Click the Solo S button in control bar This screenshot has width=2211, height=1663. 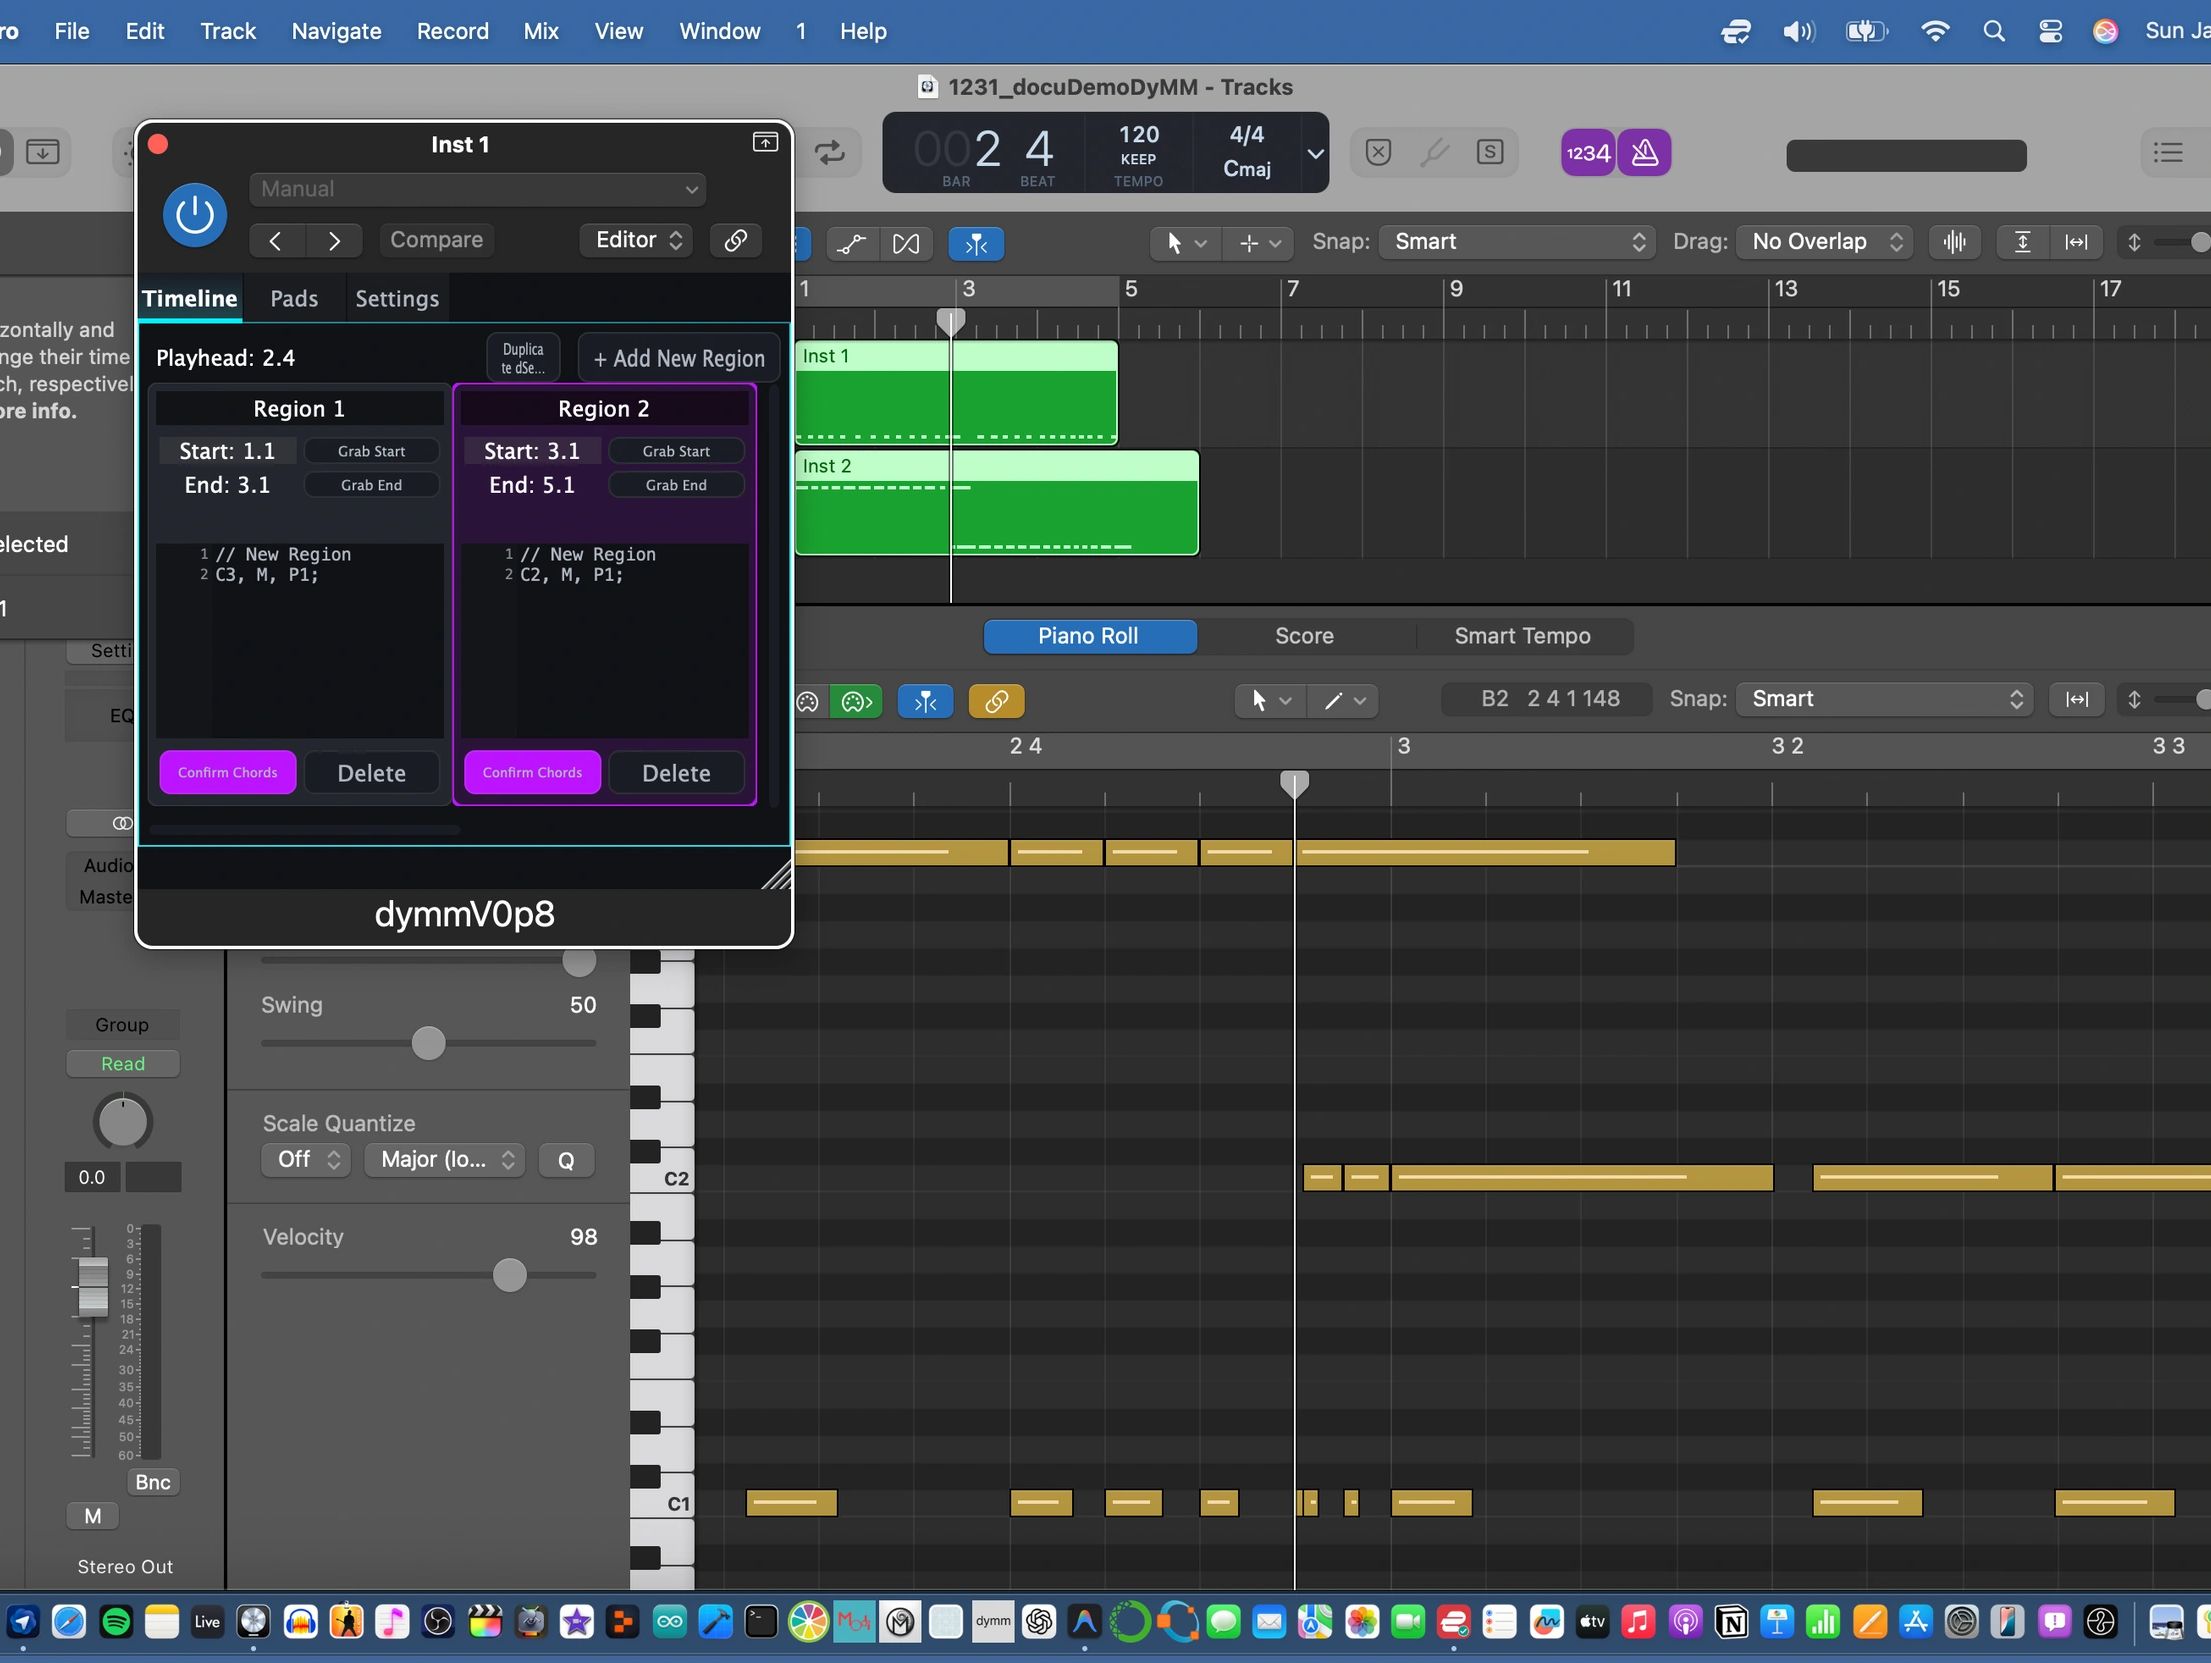click(x=1489, y=152)
